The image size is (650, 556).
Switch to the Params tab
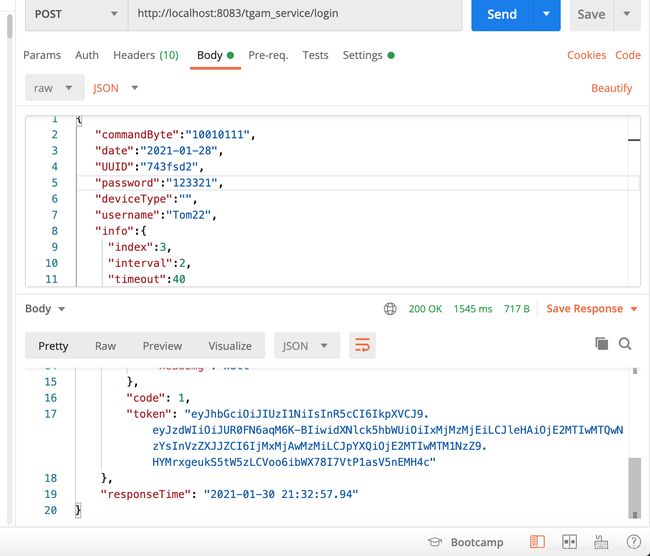42,55
